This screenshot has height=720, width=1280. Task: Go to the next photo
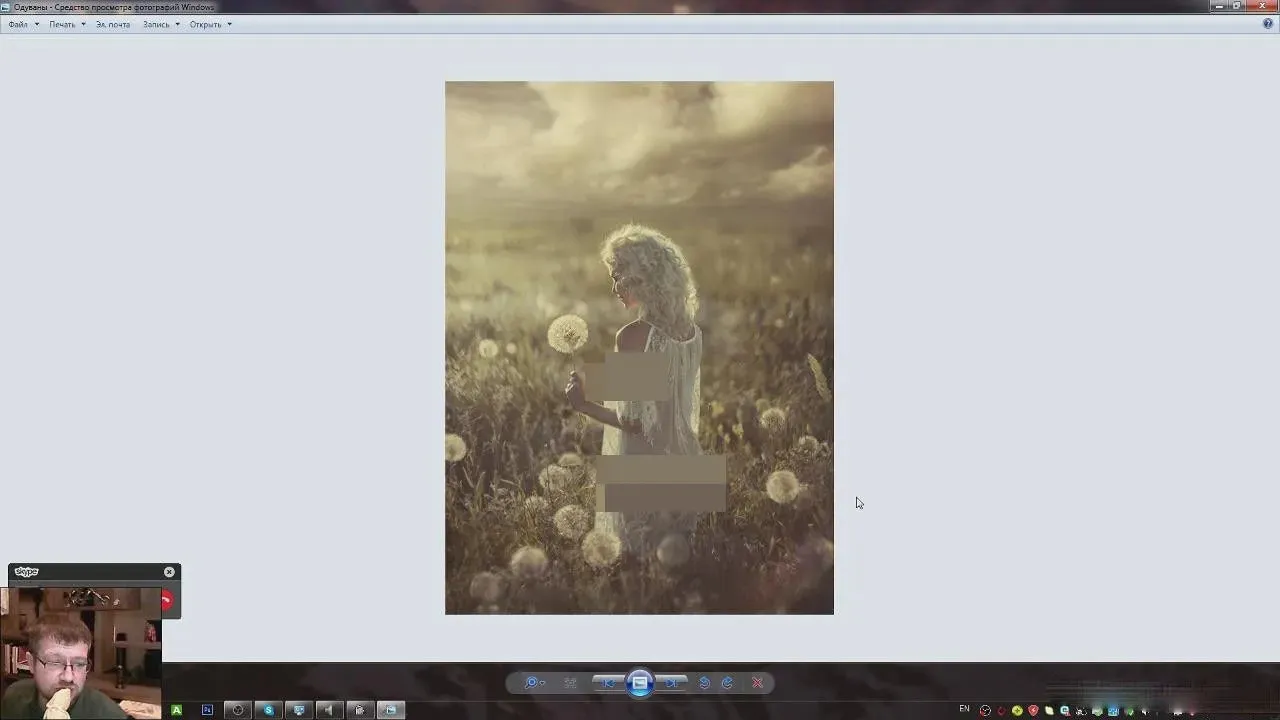pos(672,683)
